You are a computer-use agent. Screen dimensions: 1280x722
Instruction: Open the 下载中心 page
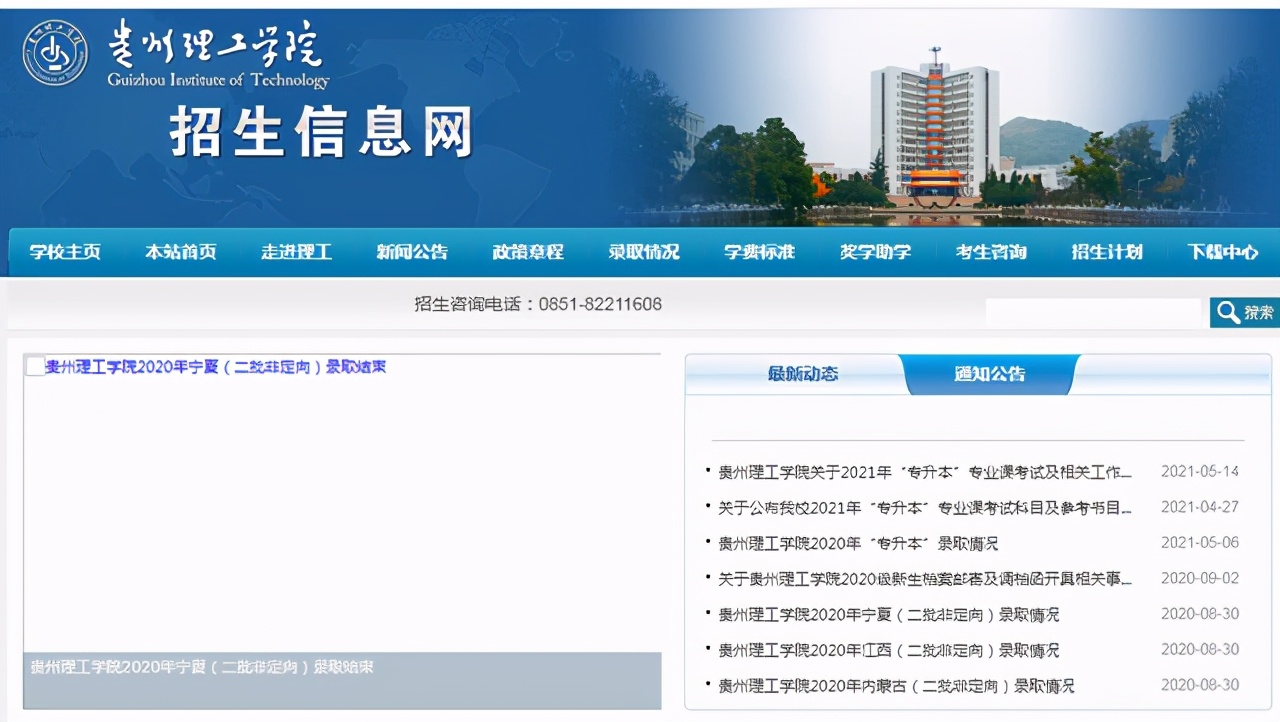[x=1222, y=252]
